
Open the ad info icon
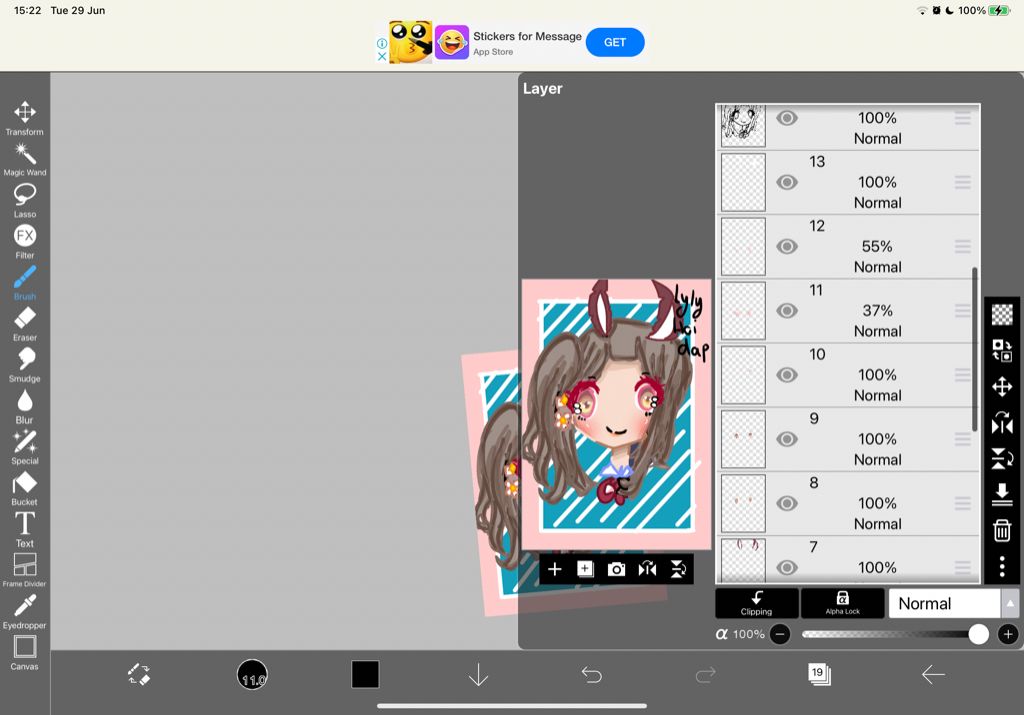coord(382,43)
